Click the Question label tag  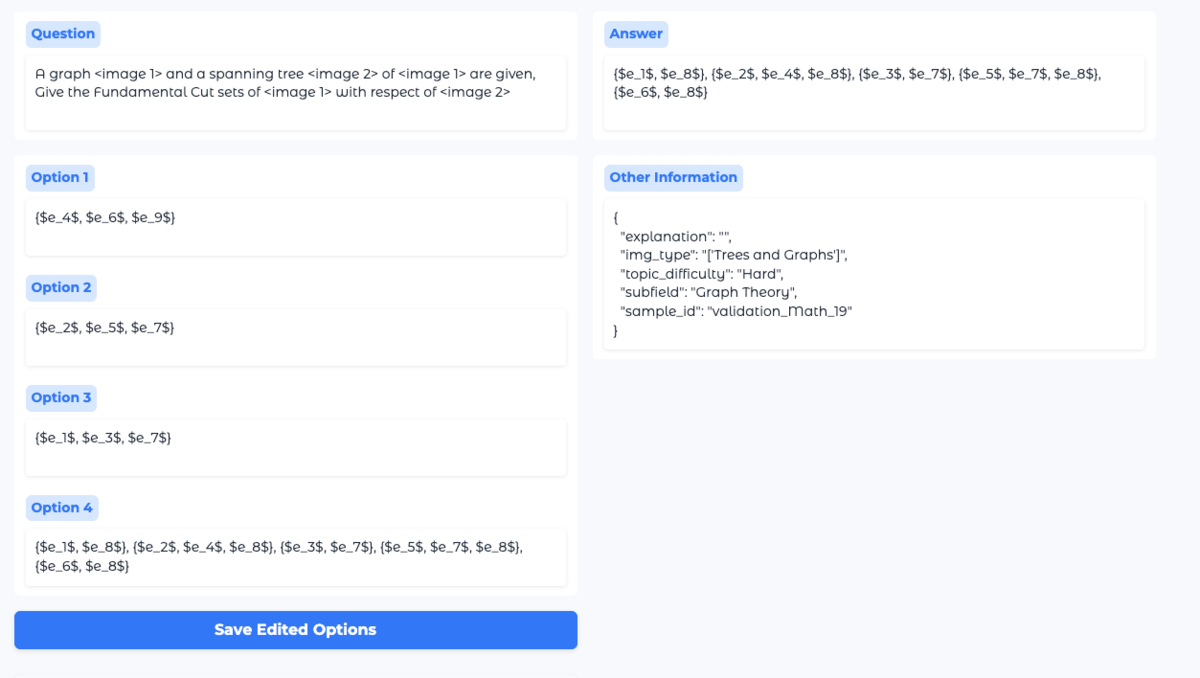pyautogui.click(x=63, y=34)
